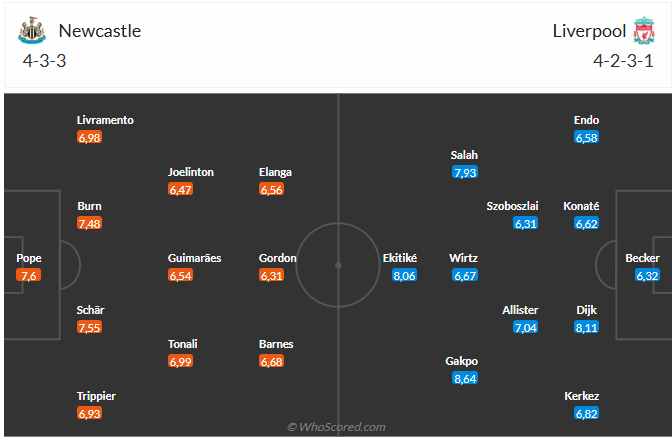
Task: Click the Newcastle club crest icon
Action: click(32, 31)
